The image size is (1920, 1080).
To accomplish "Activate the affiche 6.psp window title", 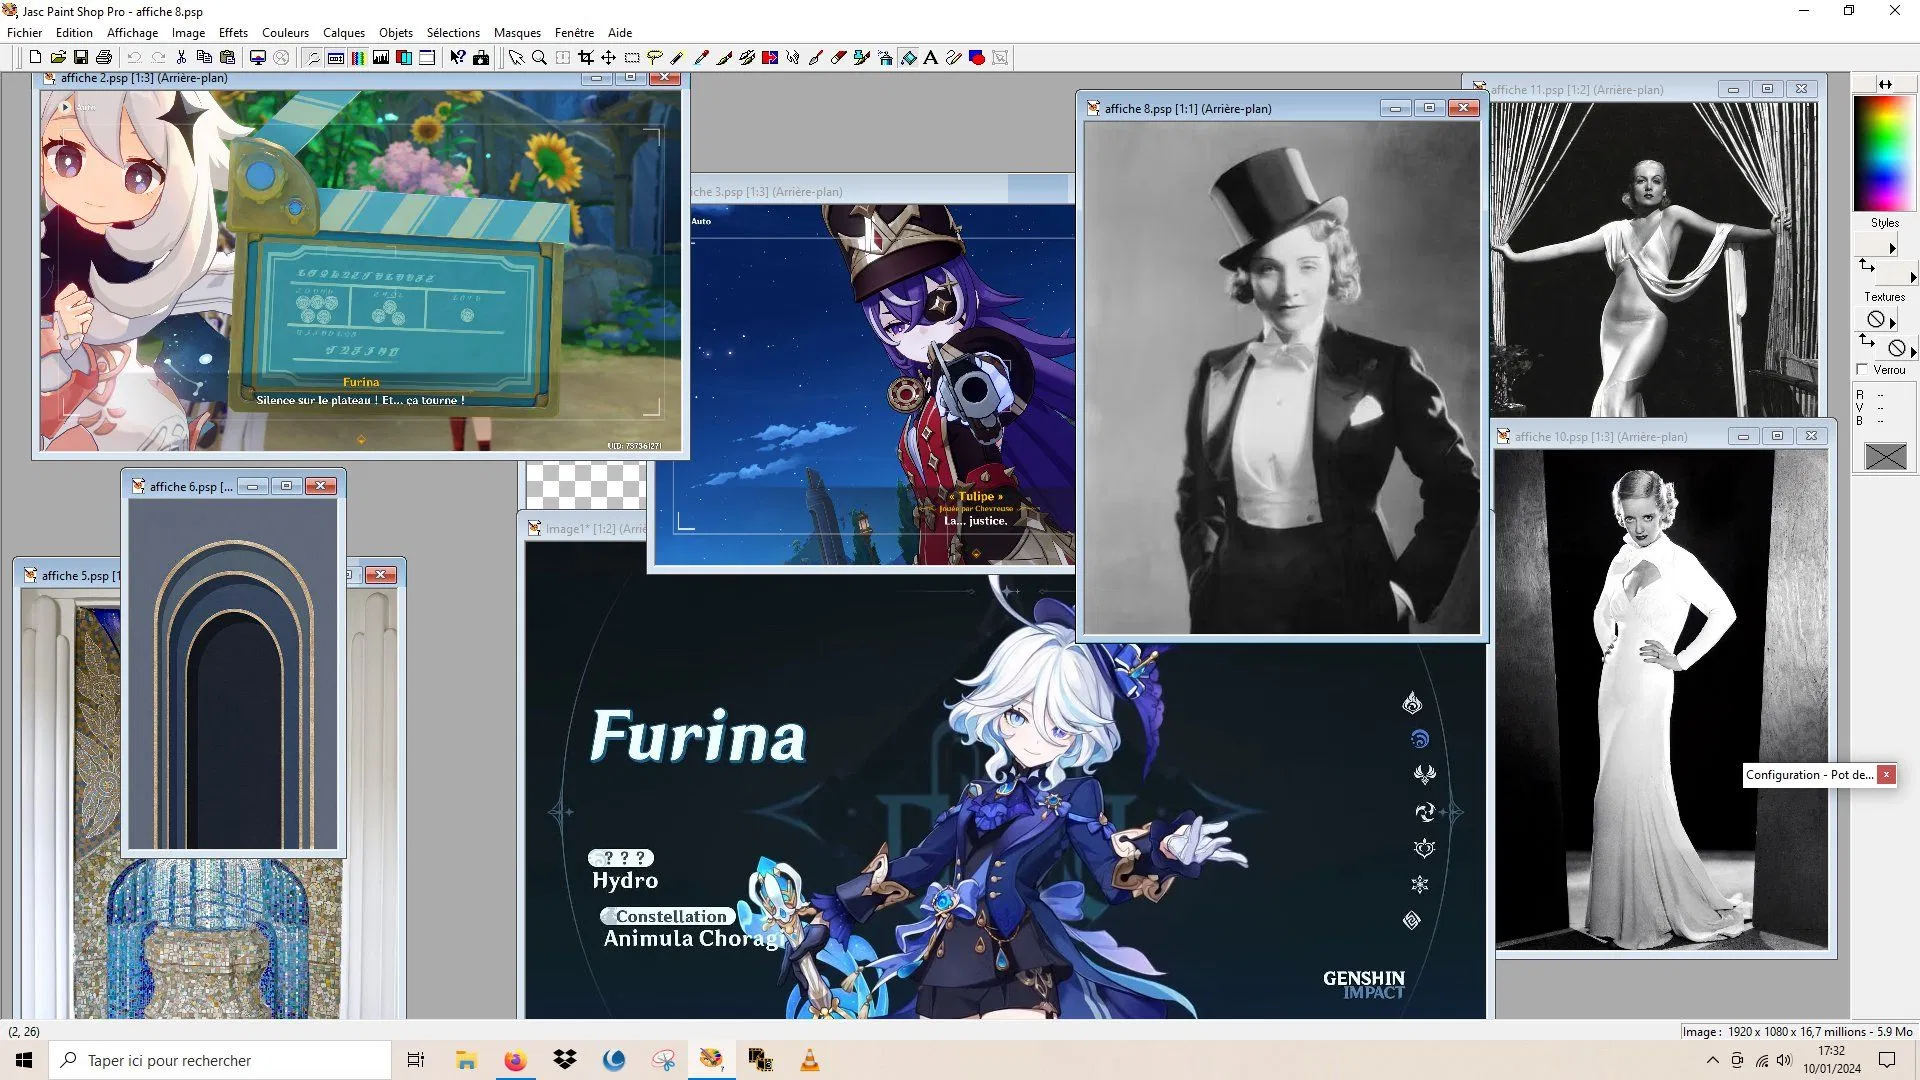I will [190, 486].
